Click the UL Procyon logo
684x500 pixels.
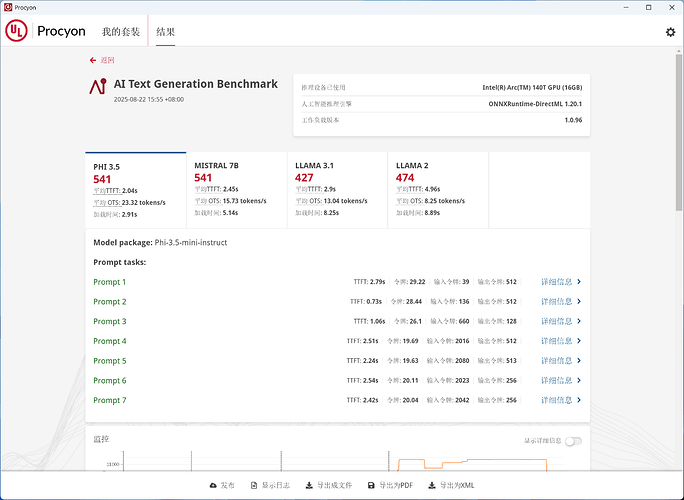click(17, 32)
